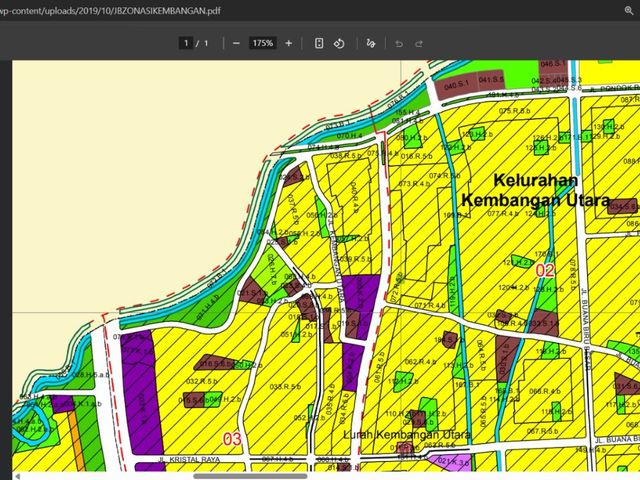
Task: Click the 070.H.4 green strip label
Action: pos(349,136)
